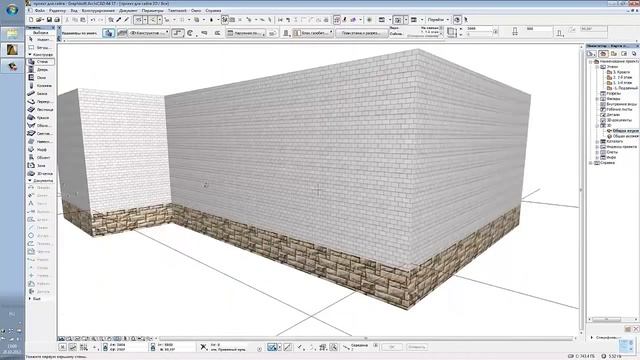Select the Window (Окно) tool
The height and width of the screenshot is (360, 640).
(40, 78)
